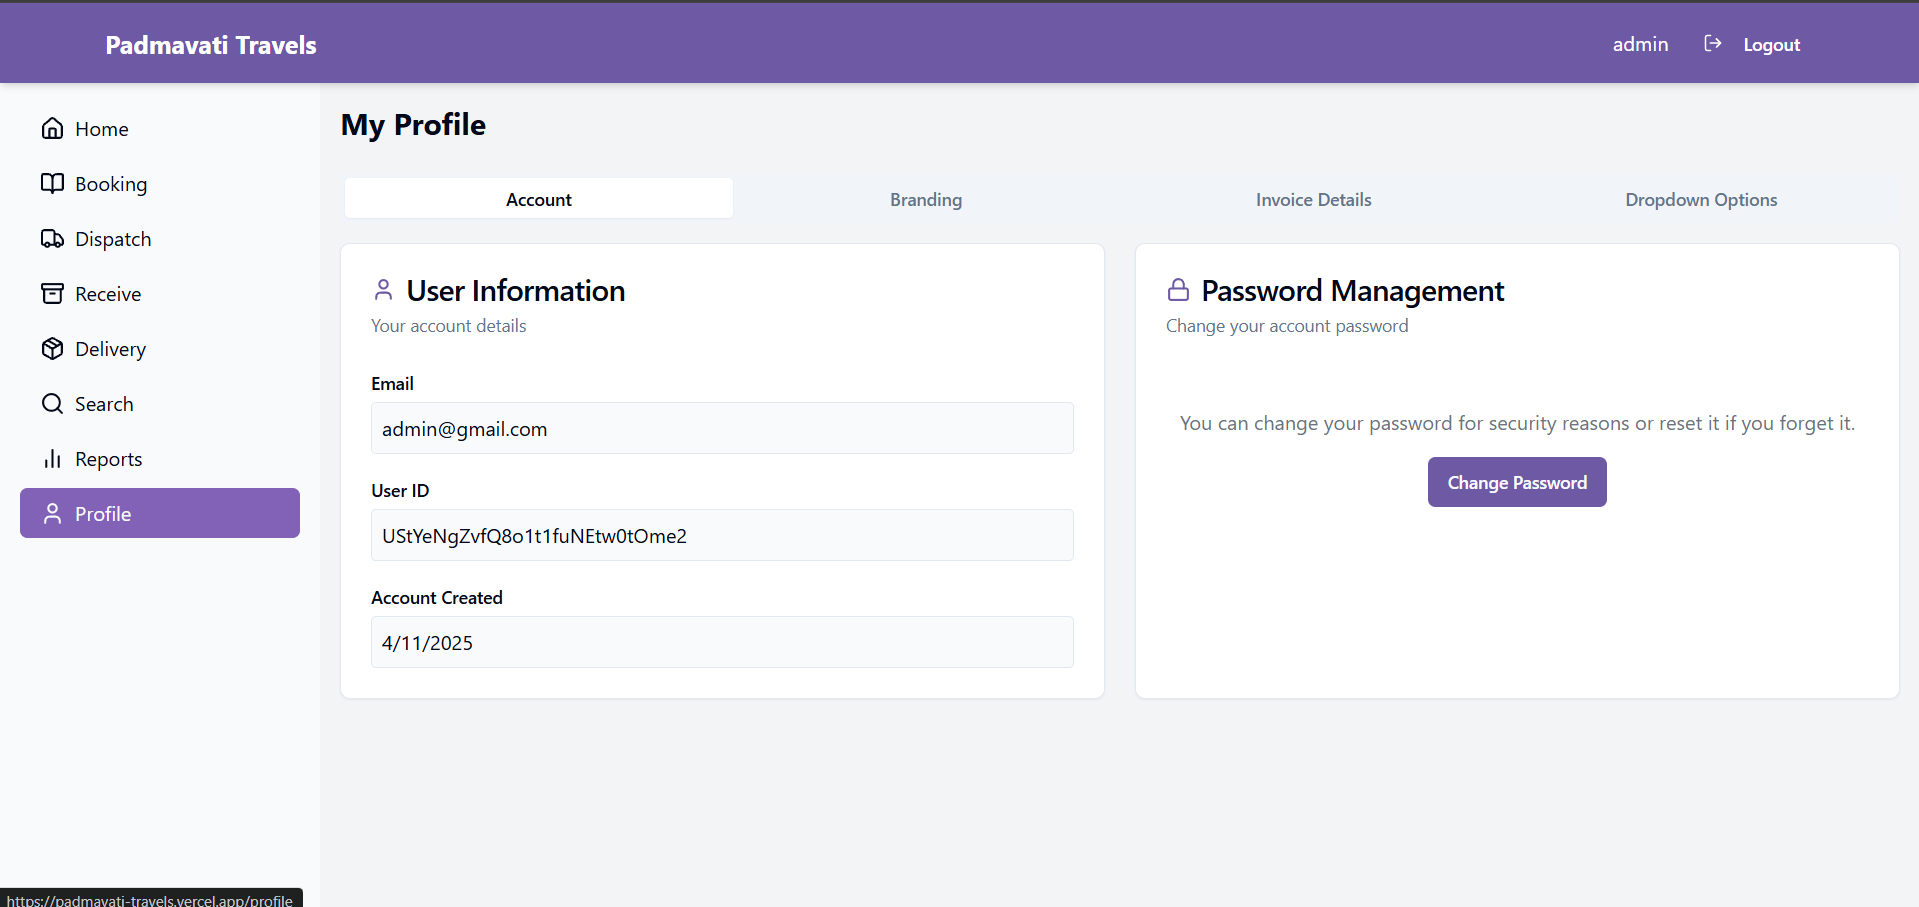1919x907 pixels.
Task: Open Booking via its book icon
Action: point(52,184)
